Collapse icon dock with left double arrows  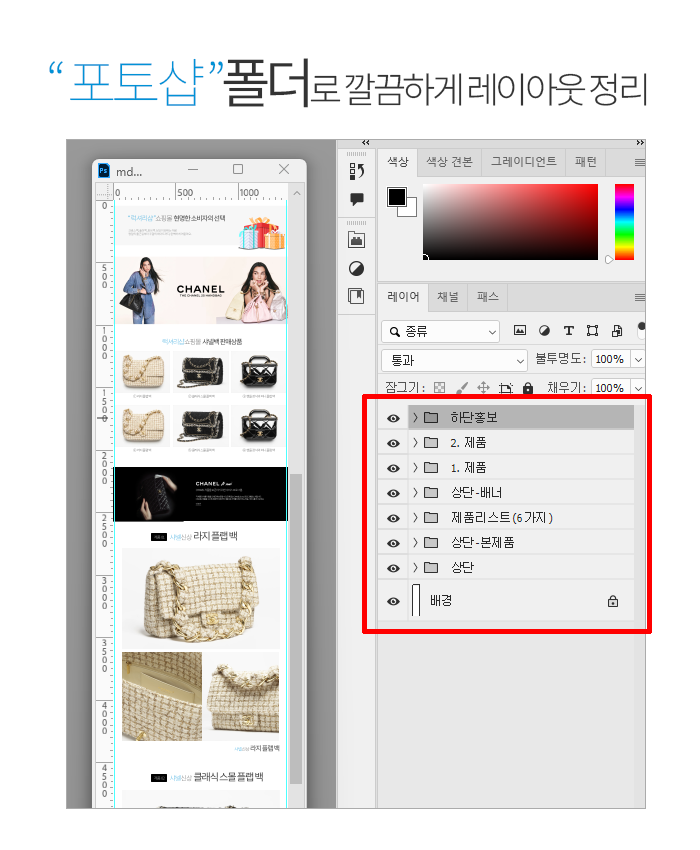pyautogui.click(x=365, y=143)
